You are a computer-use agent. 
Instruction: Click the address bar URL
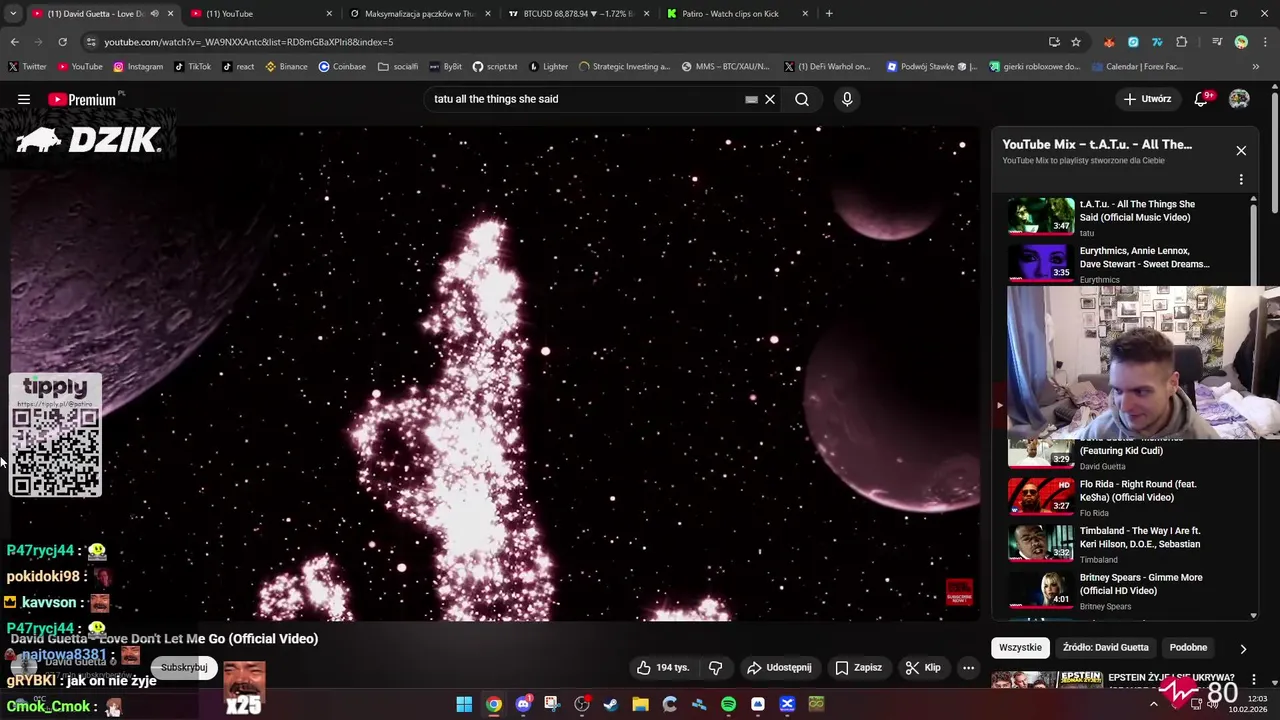click(250, 42)
